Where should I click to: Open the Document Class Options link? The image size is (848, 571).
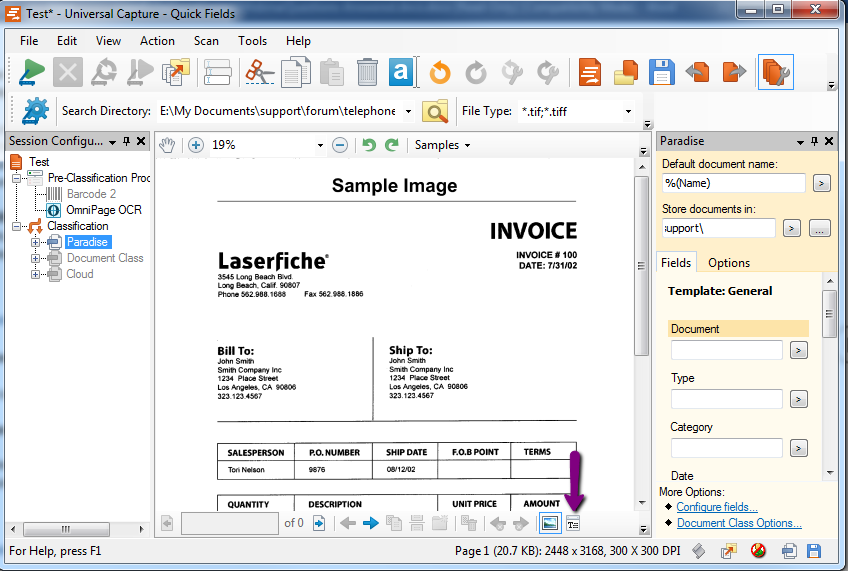click(x=739, y=523)
